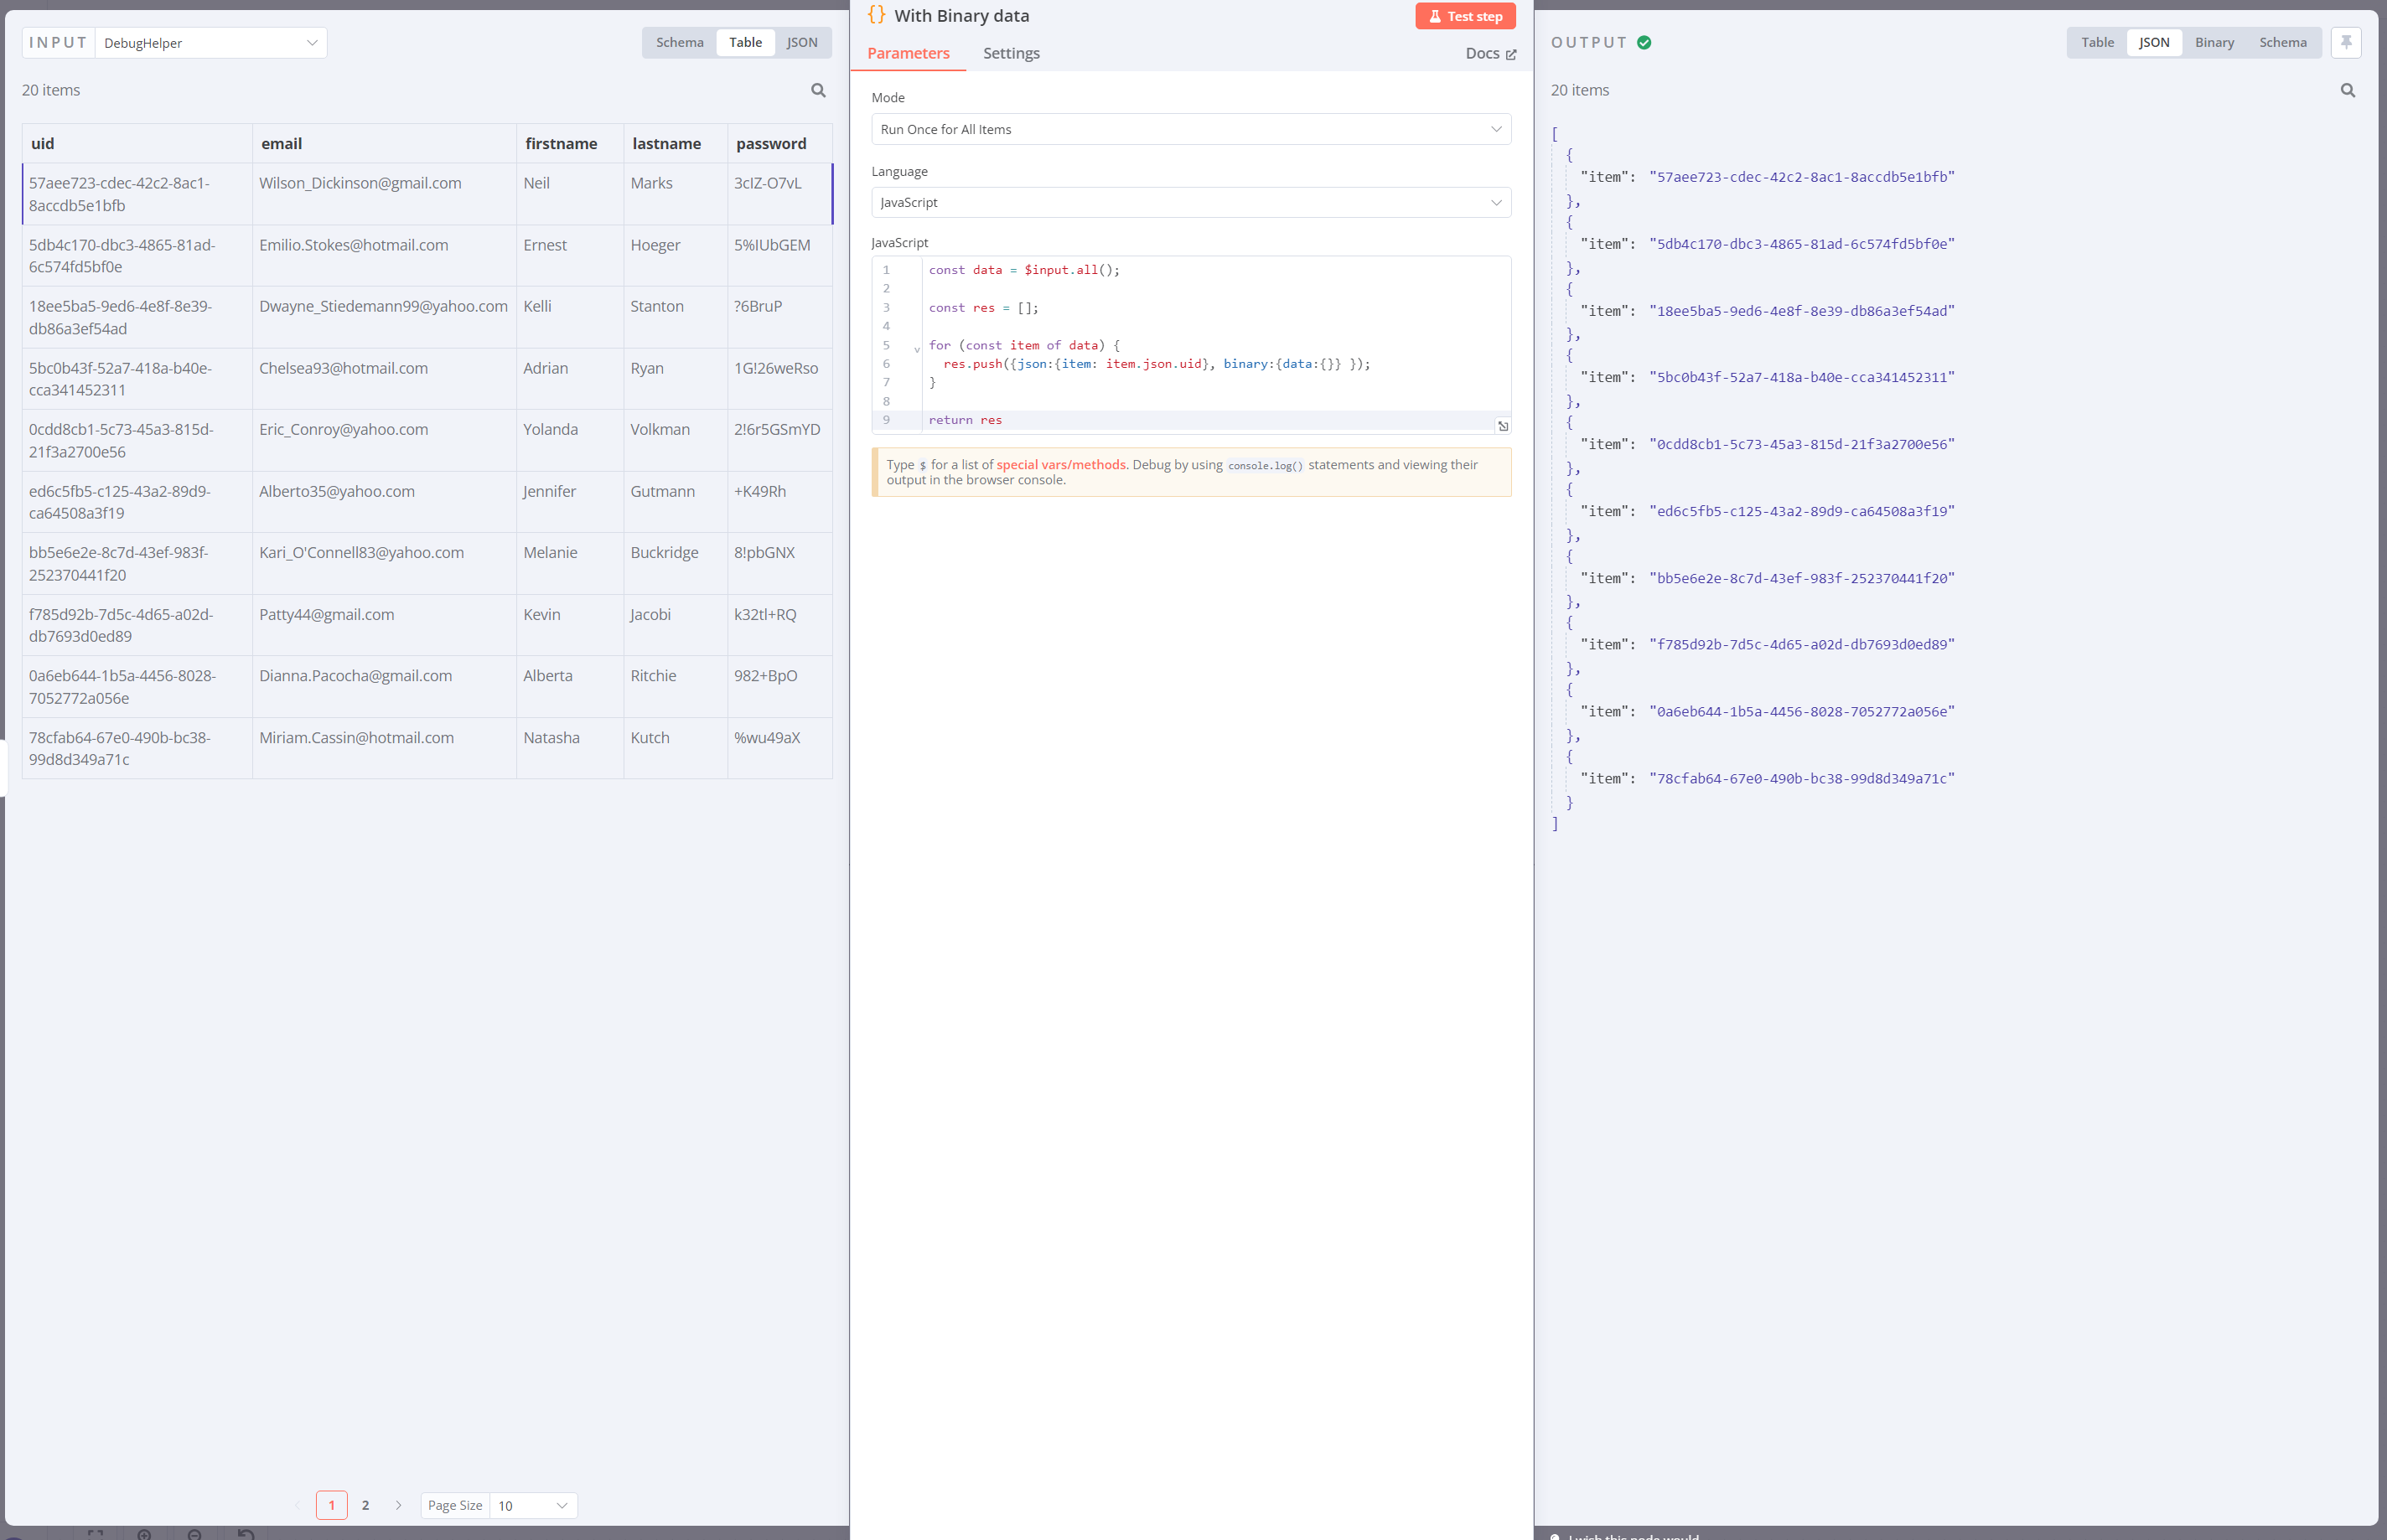Switch output view to Table
This screenshot has height=1540, width=2387.
click(x=2097, y=42)
